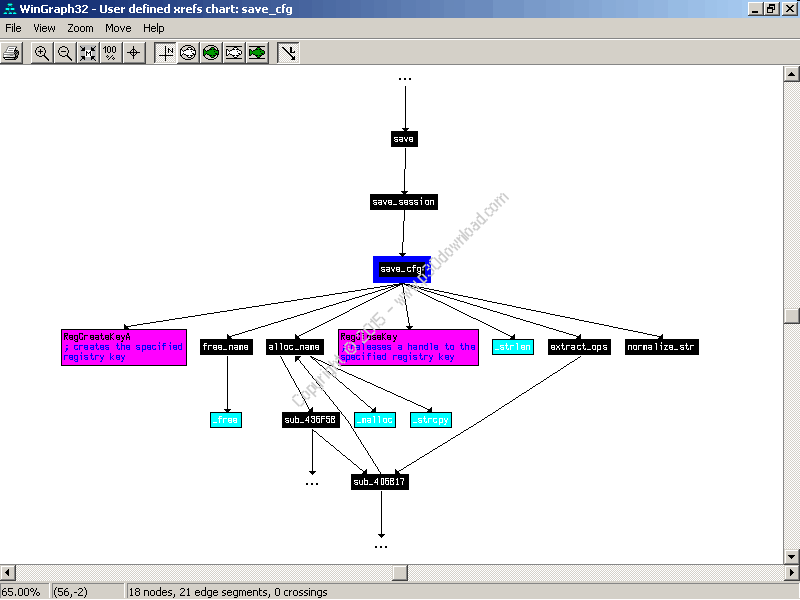Viewport: 800px width, 600px height.
Task: Open the Move menu
Action: tap(118, 28)
